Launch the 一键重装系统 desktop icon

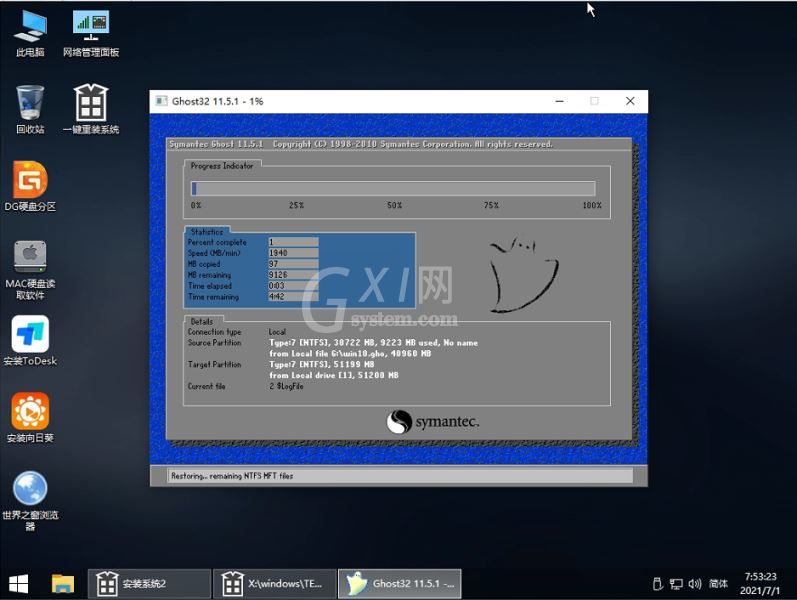coord(90,109)
